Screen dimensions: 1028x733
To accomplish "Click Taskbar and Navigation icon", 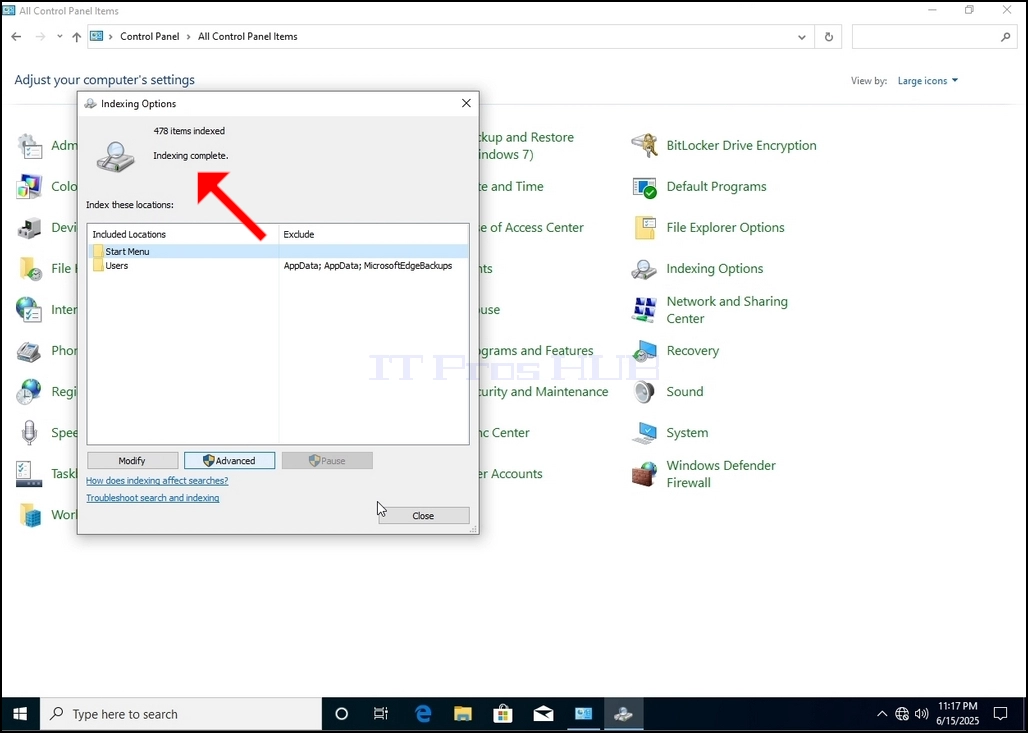I will coord(30,474).
